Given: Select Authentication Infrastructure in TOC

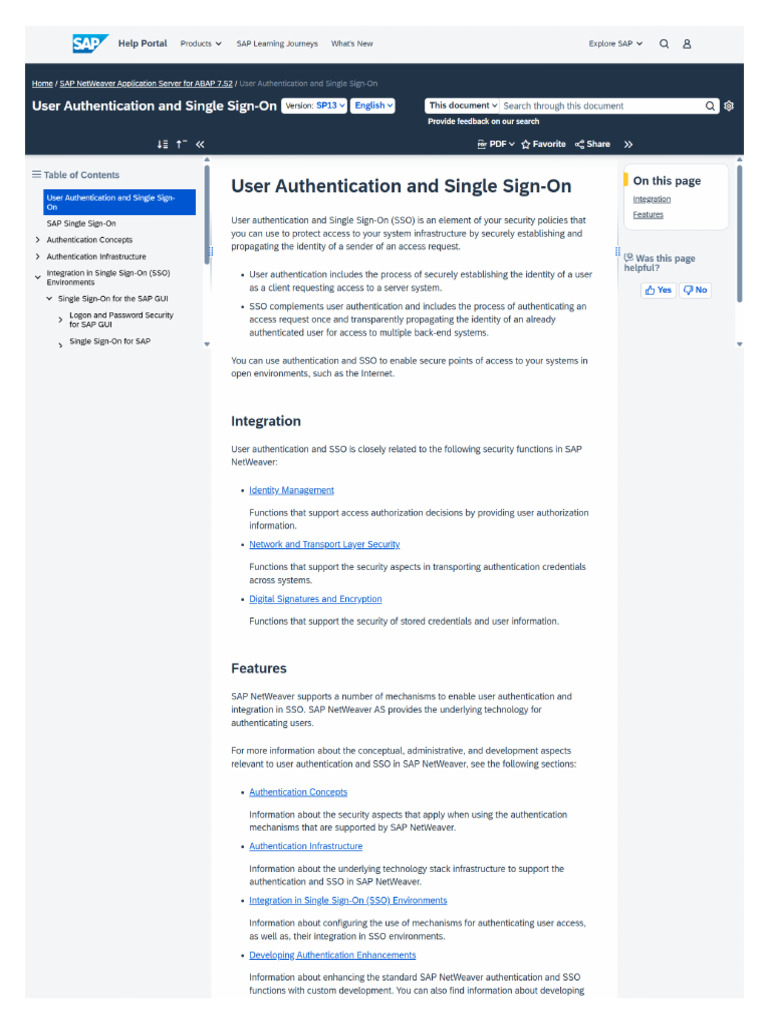Looking at the screenshot, I should click(96, 257).
